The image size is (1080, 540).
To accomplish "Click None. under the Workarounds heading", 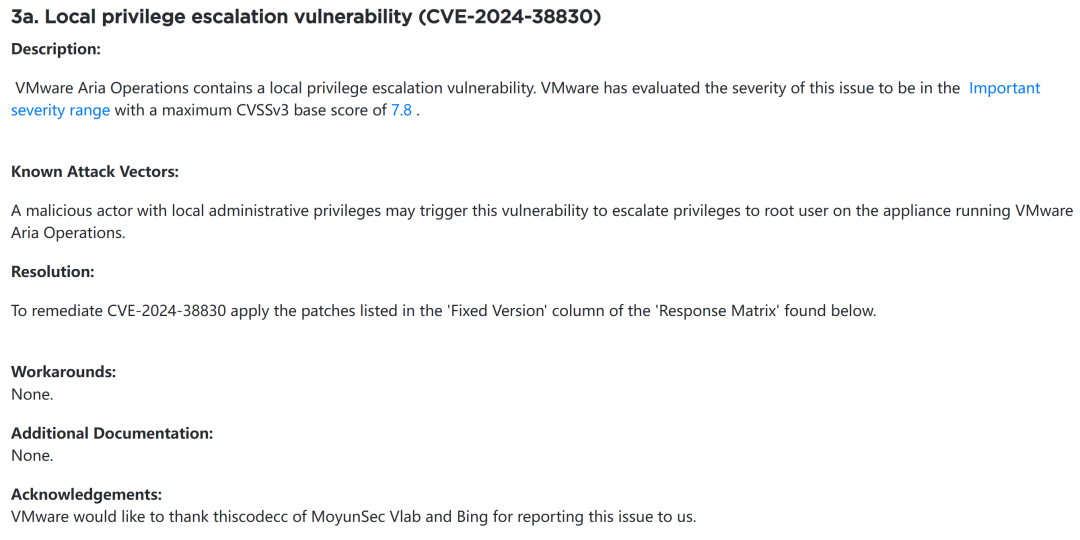I will tap(32, 394).
